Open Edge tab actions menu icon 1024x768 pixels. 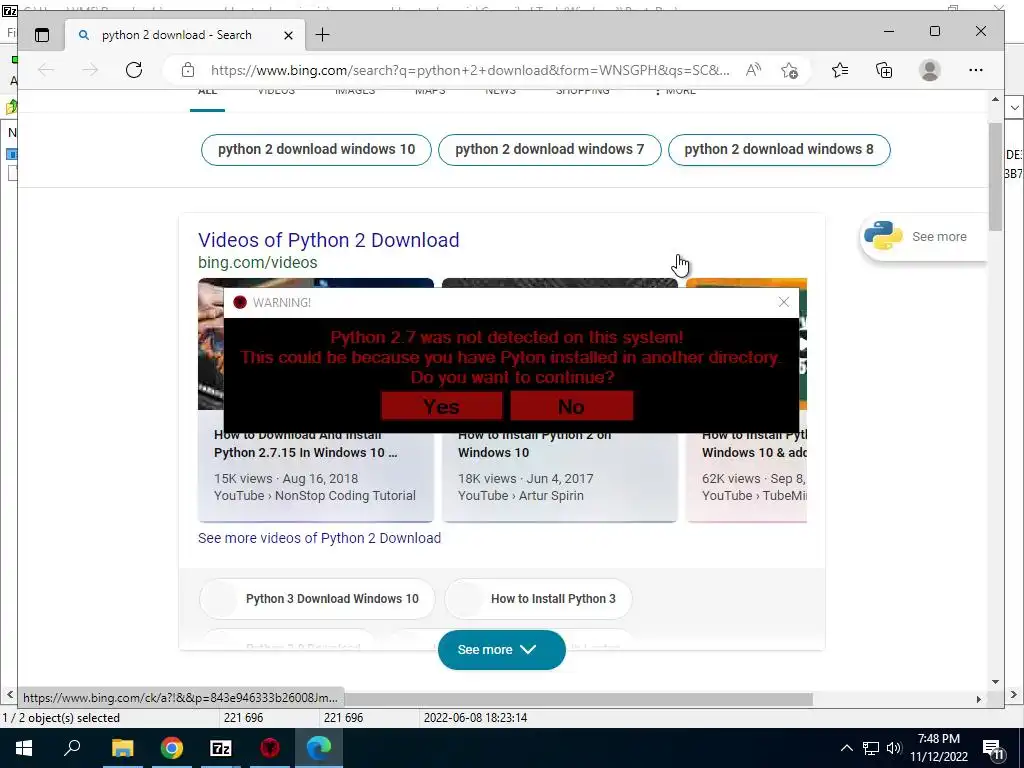42,35
